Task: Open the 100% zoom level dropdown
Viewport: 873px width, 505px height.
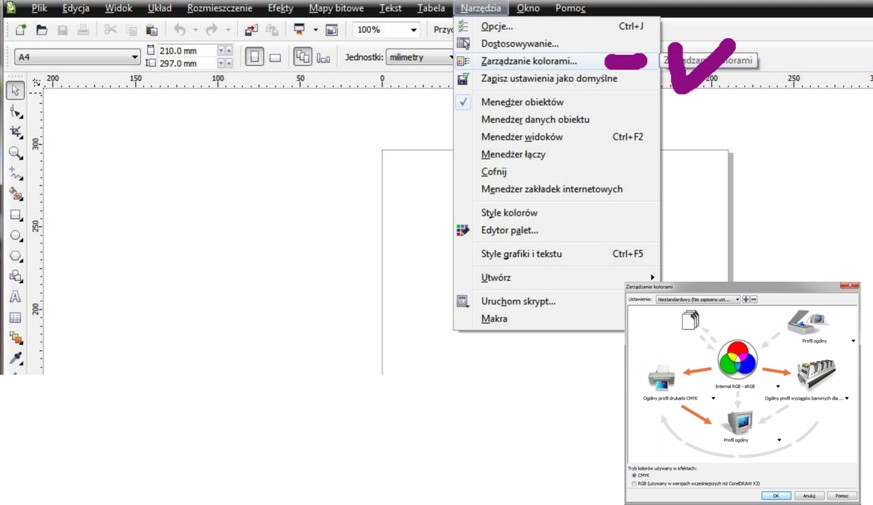Action: [x=413, y=30]
